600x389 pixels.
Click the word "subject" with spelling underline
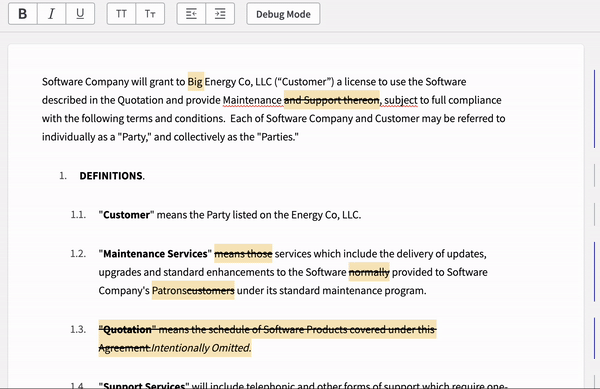tap(401, 100)
